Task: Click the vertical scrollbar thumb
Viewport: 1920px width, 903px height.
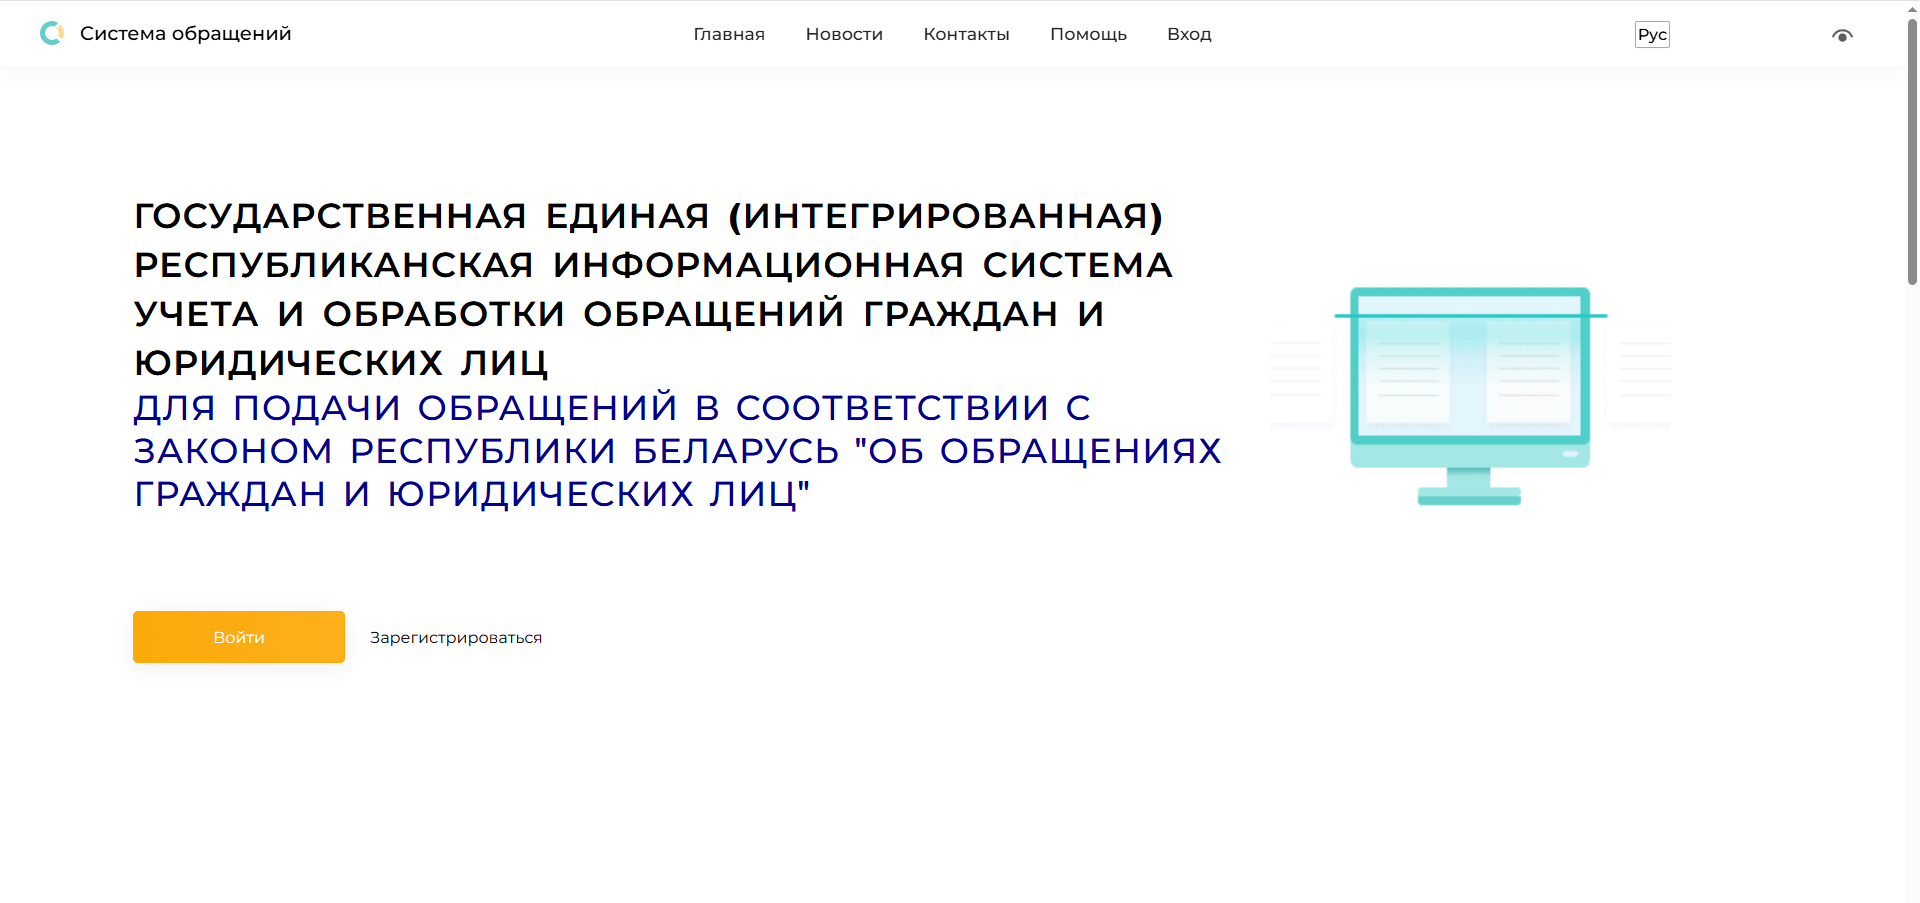Action: [x=1912, y=150]
